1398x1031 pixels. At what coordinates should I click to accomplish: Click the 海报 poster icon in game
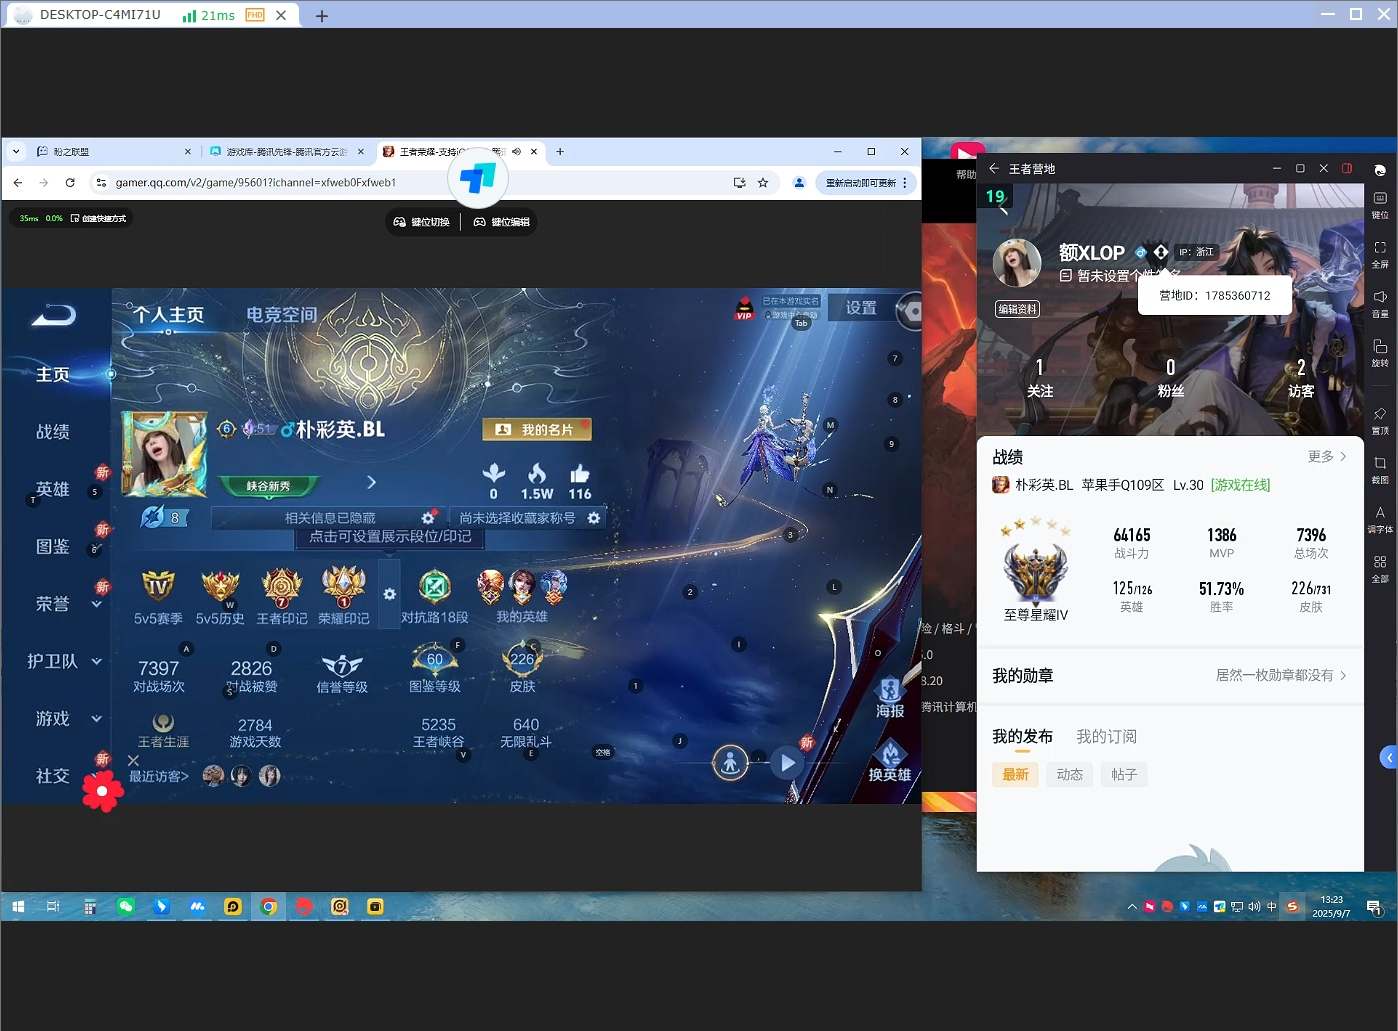click(890, 697)
